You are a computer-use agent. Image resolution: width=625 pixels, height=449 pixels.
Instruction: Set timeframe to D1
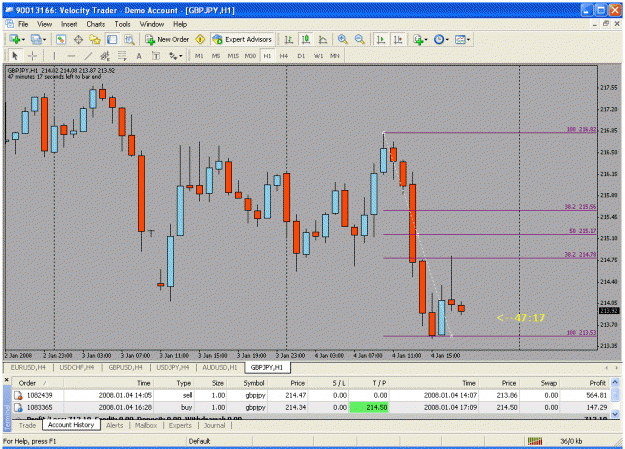[301, 56]
